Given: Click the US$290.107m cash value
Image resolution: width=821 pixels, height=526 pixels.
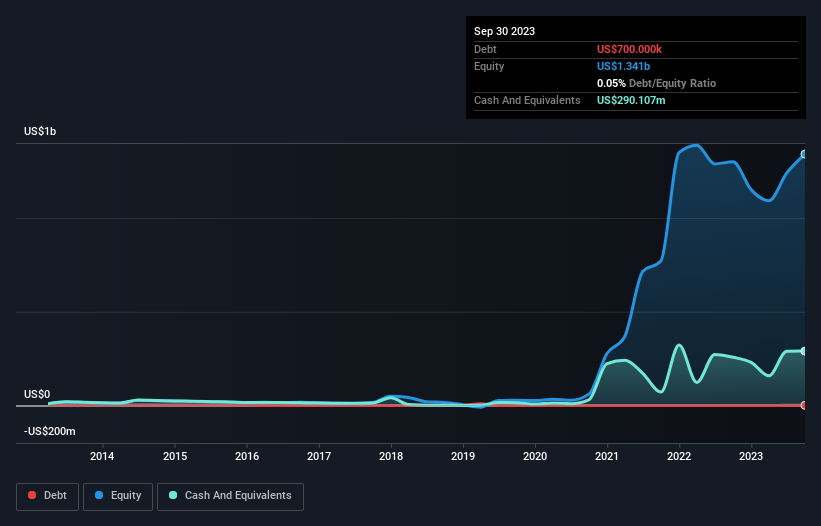Looking at the screenshot, I should click(631, 100).
